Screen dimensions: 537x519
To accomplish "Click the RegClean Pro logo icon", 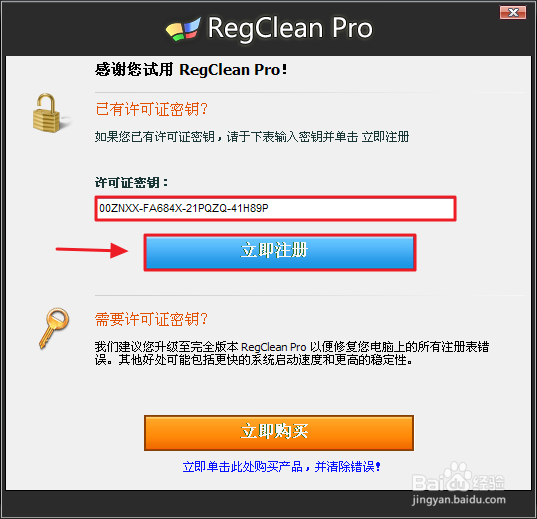I will [183, 29].
